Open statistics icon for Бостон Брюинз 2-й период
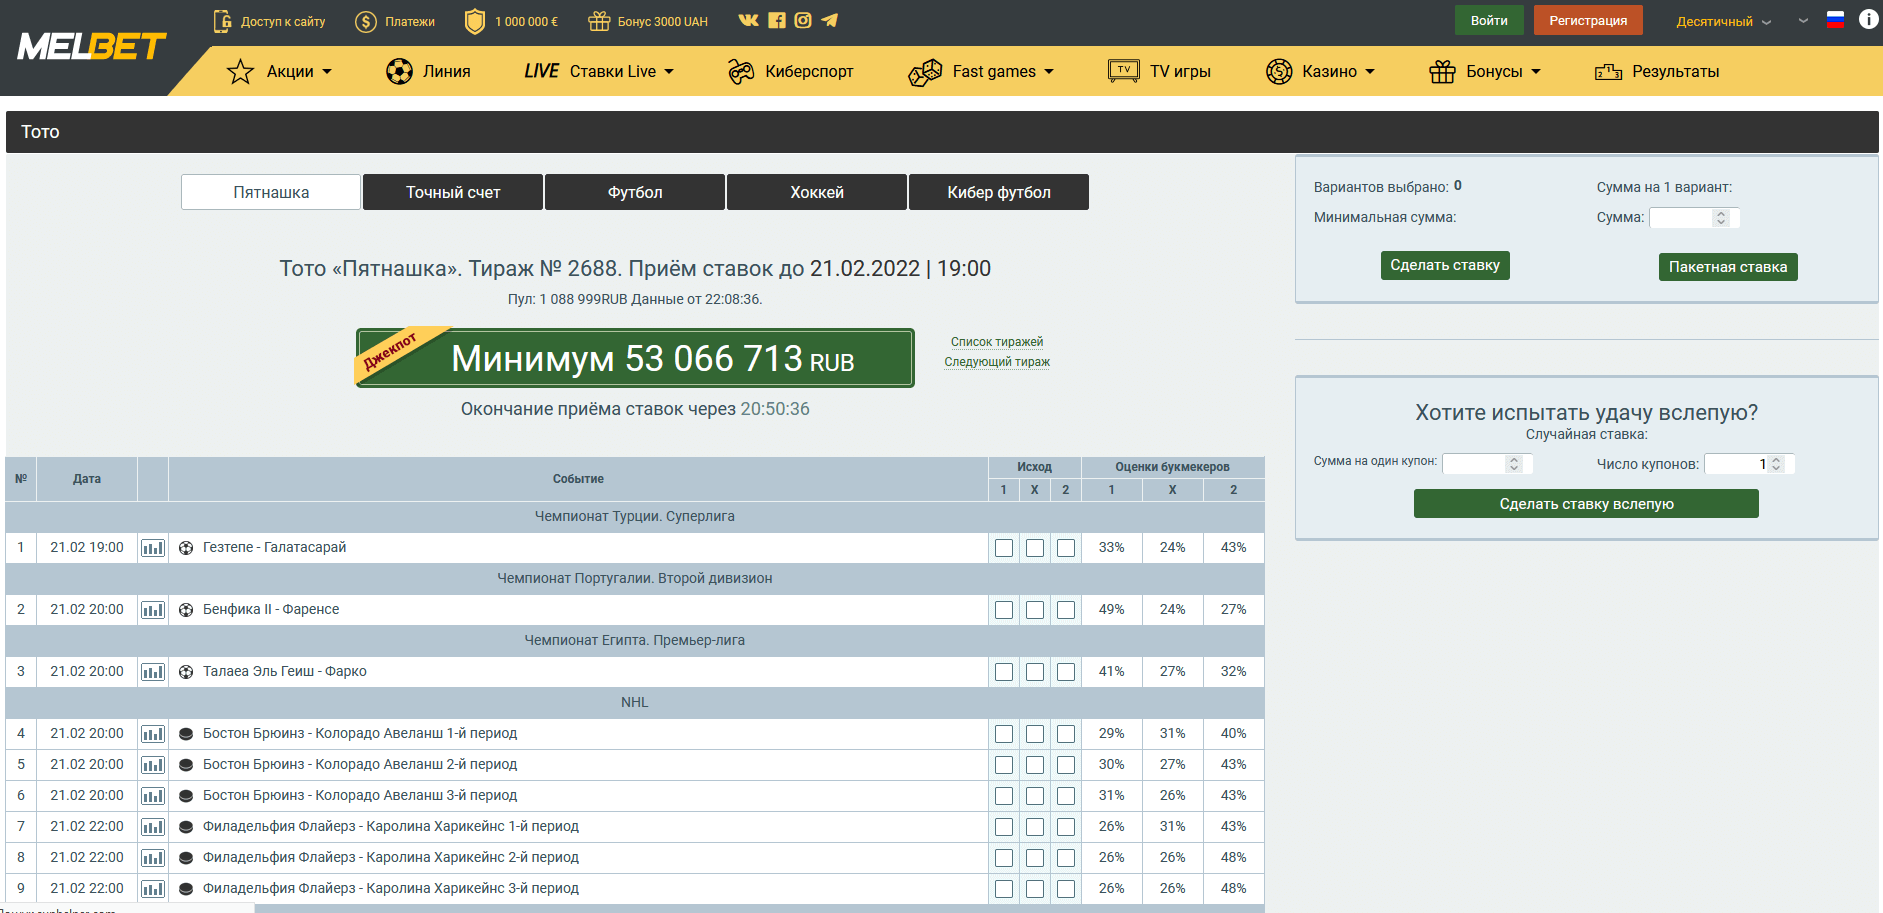This screenshot has width=1883, height=913. point(153,765)
